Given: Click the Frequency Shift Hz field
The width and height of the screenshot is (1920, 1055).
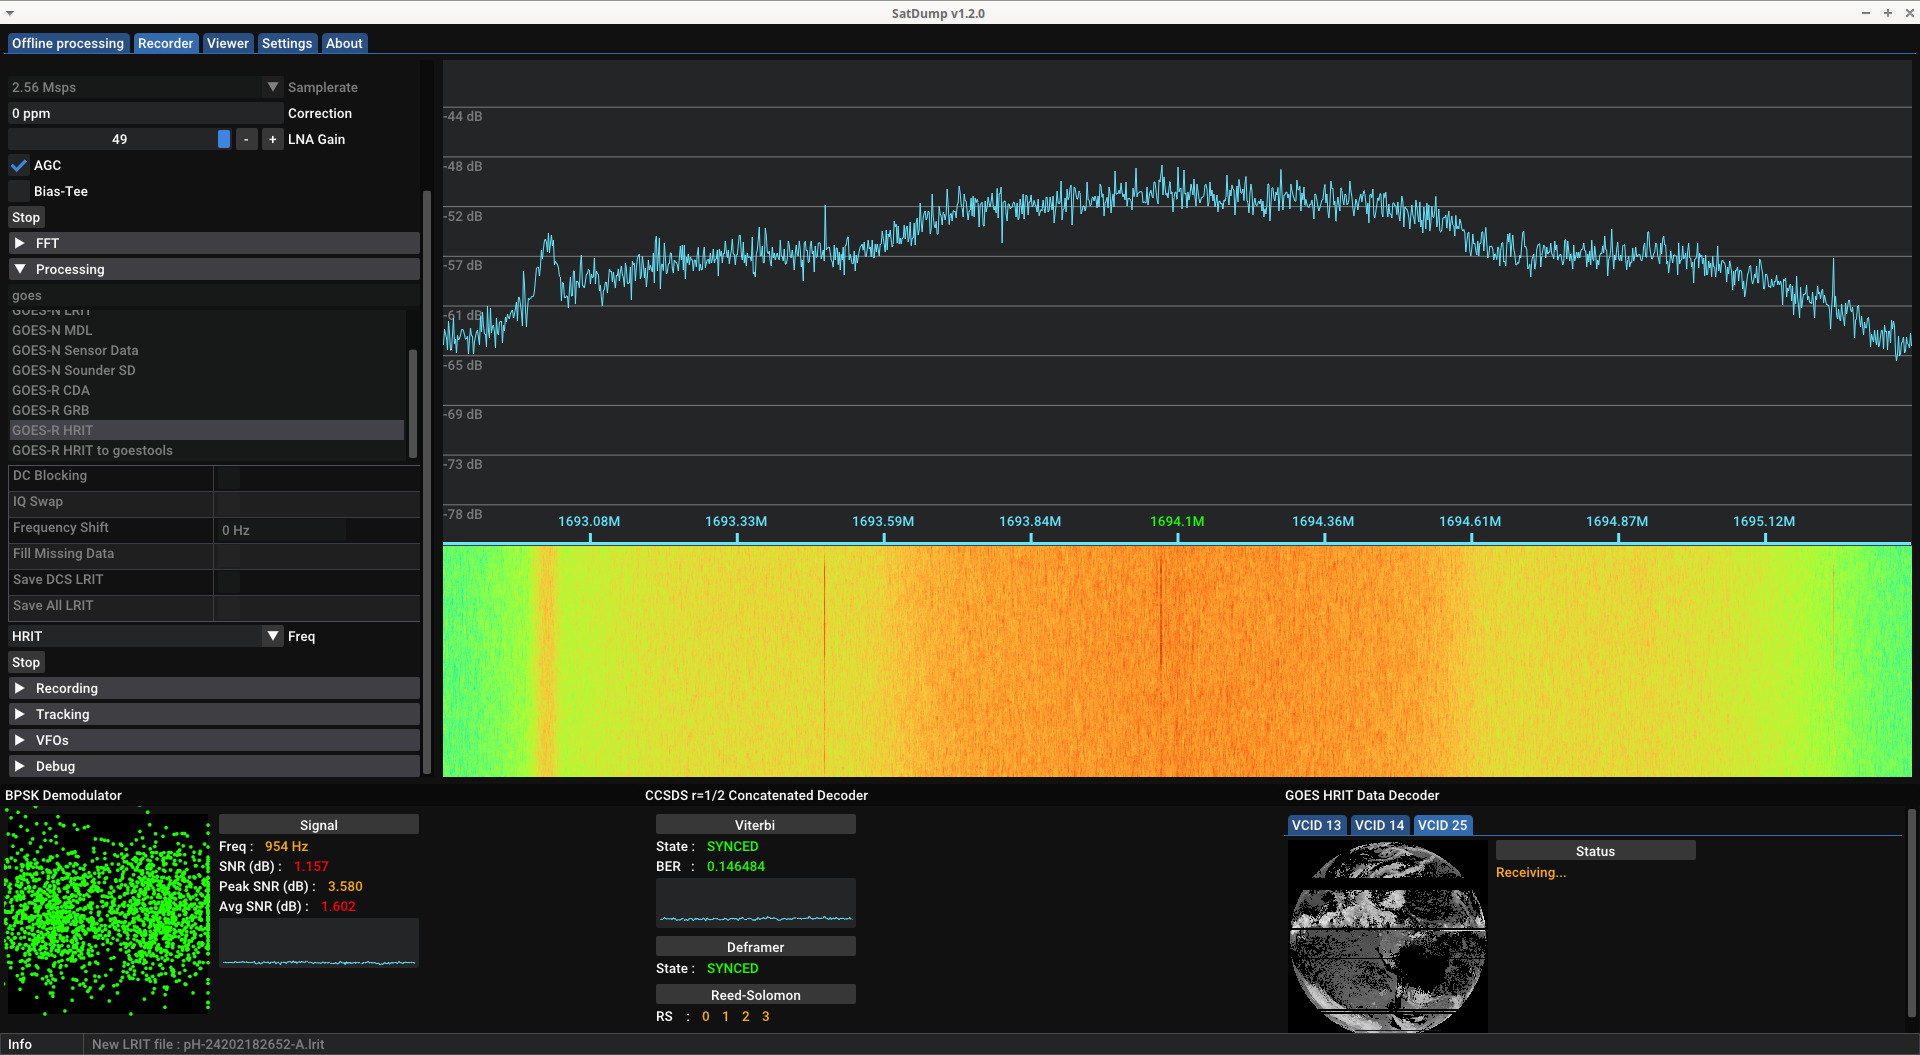Looking at the screenshot, I should pos(281,529).
